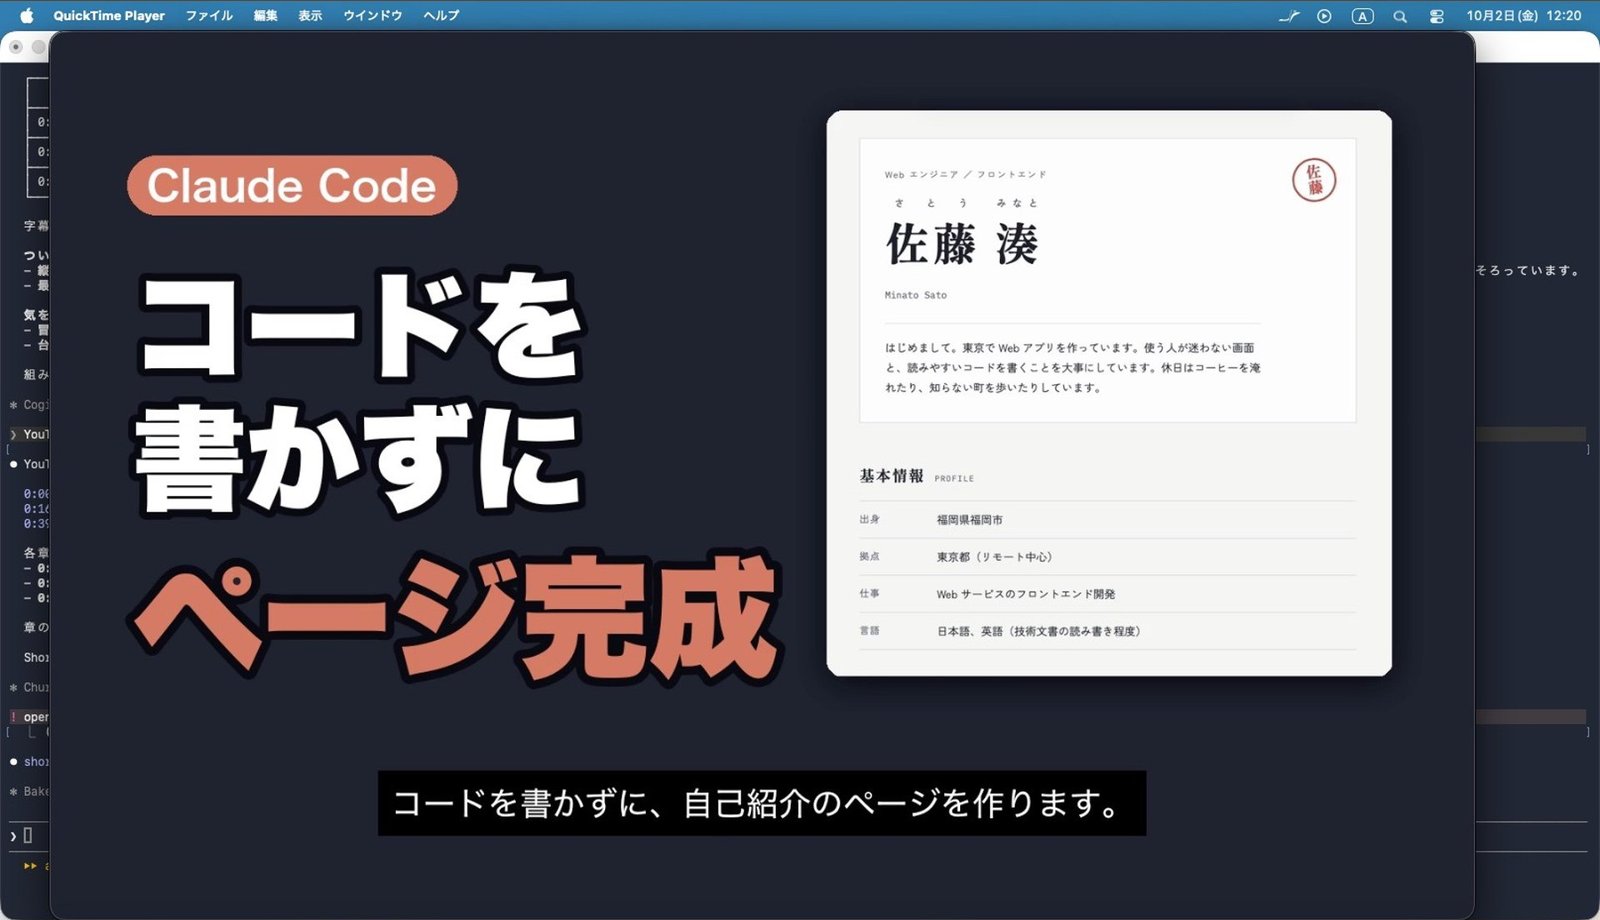Open the Now Playing circle-play menu bar icon
Image resolution: width=1600 pixels, height=920 pixels.
(1324, 16)
